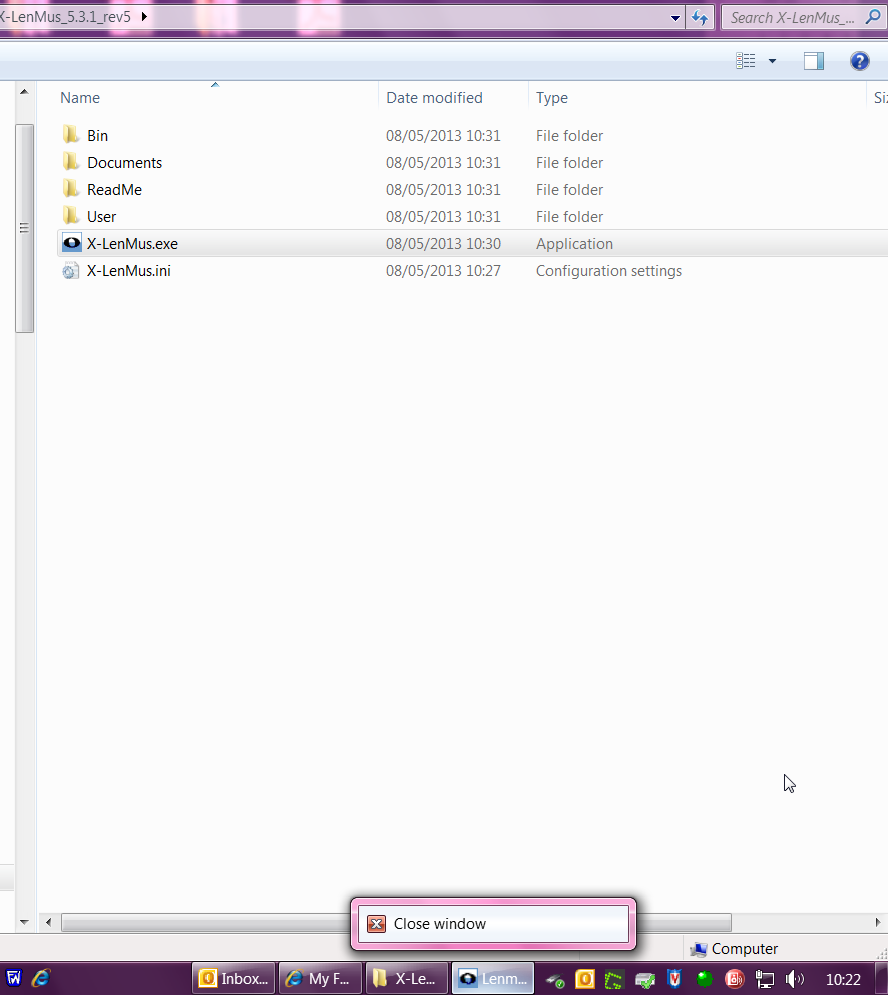Switch to My F... Internet Explorer taskbar button
This screenshot has height=995, width=888.
pyautogui.click(x=321, y=979)
